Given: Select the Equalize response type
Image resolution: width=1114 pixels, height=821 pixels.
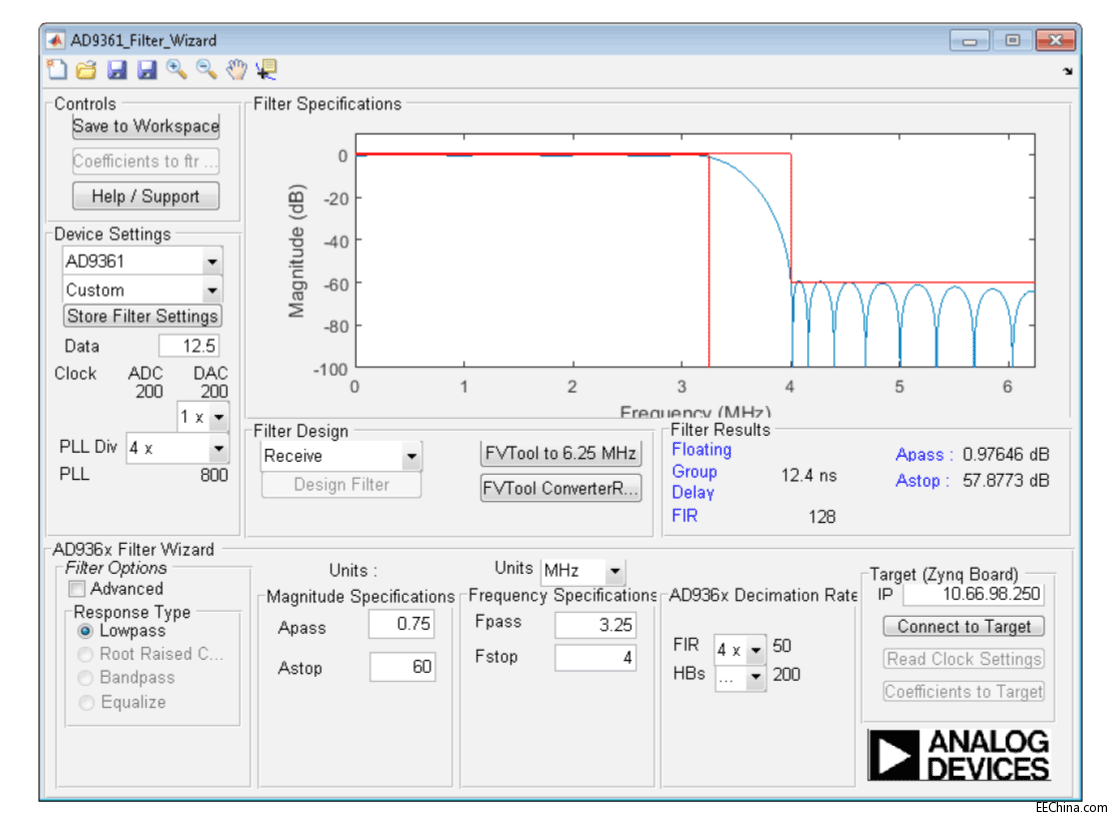Looking at the screenshot, I should point(85,702).
